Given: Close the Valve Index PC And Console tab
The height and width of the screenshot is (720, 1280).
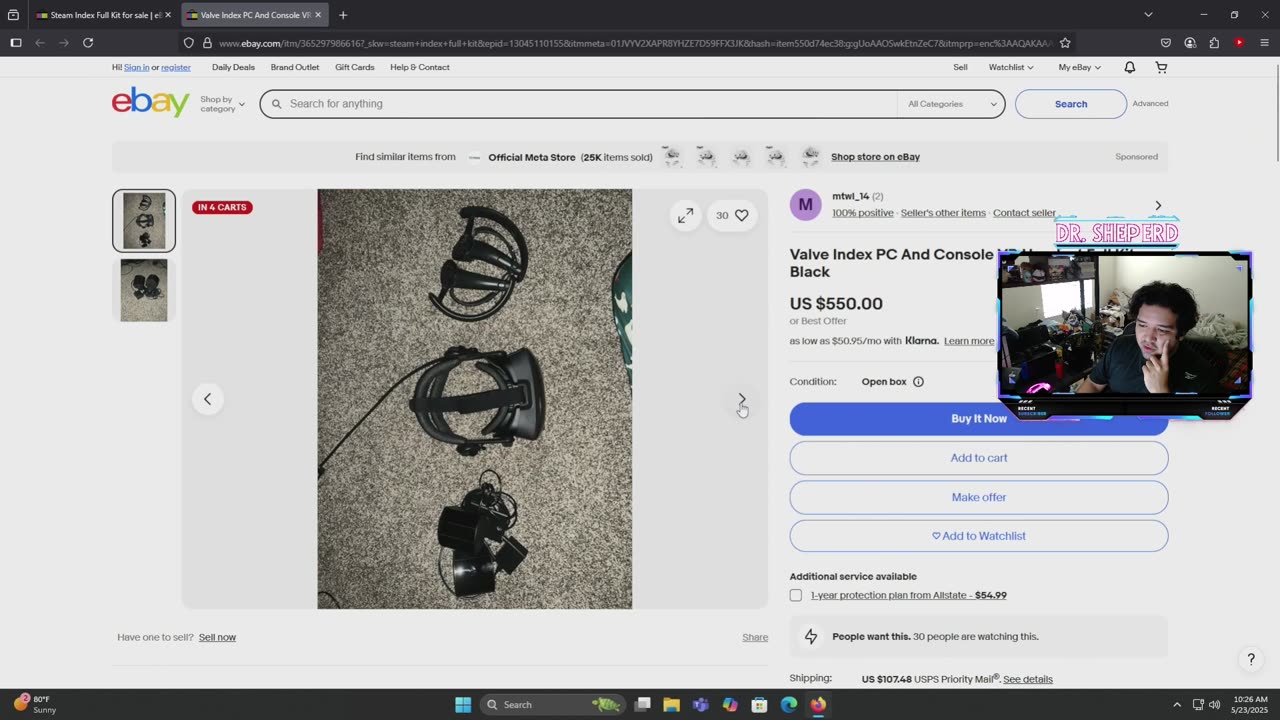Looking at the screenshot, I should tap(318, 15).
